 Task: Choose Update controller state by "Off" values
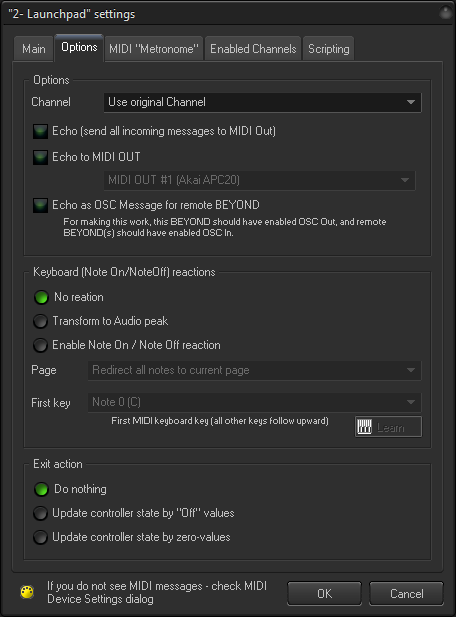pos(40,514)
